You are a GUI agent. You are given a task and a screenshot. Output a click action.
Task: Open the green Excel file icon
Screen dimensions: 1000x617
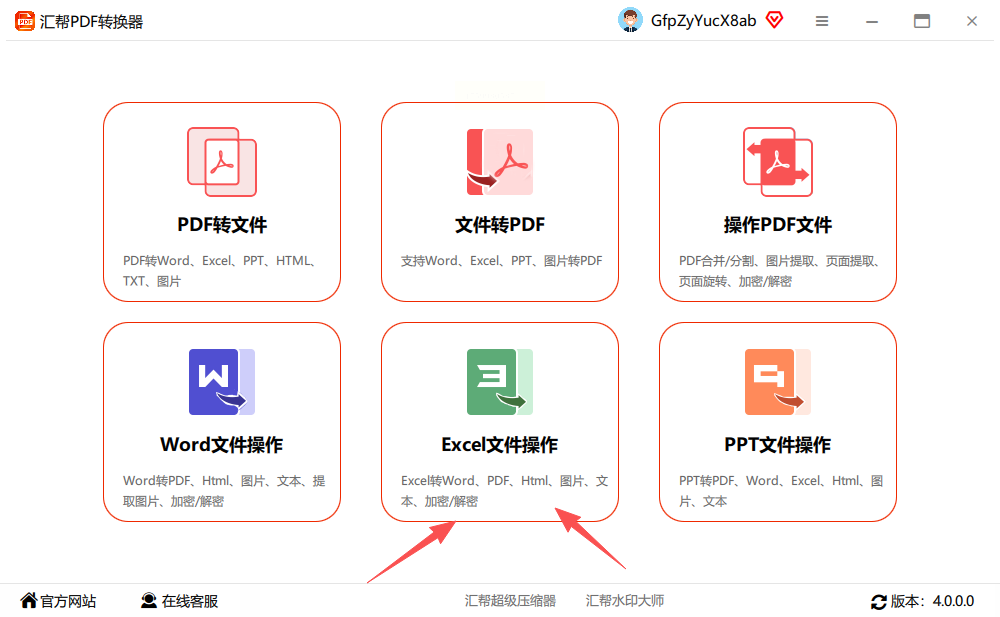[x=499, y=382]
